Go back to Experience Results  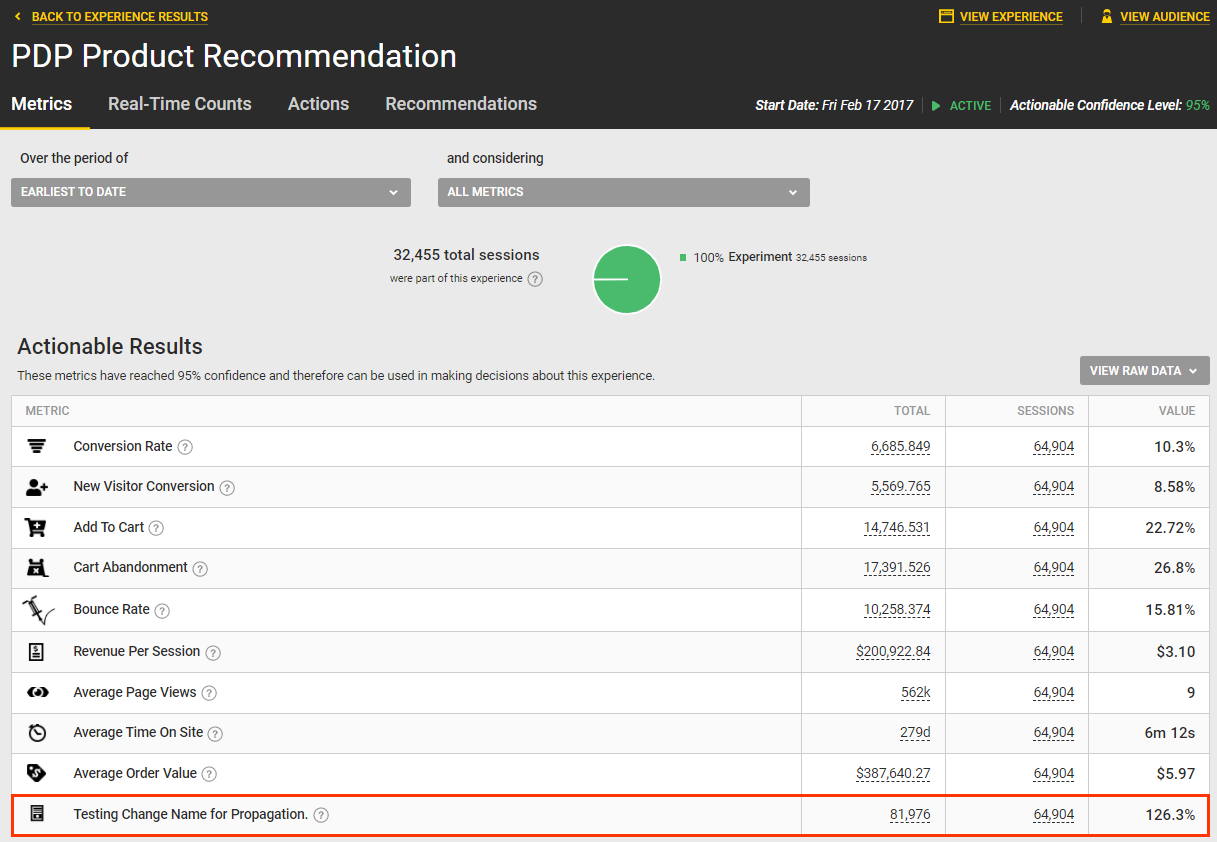pos(120,17)
